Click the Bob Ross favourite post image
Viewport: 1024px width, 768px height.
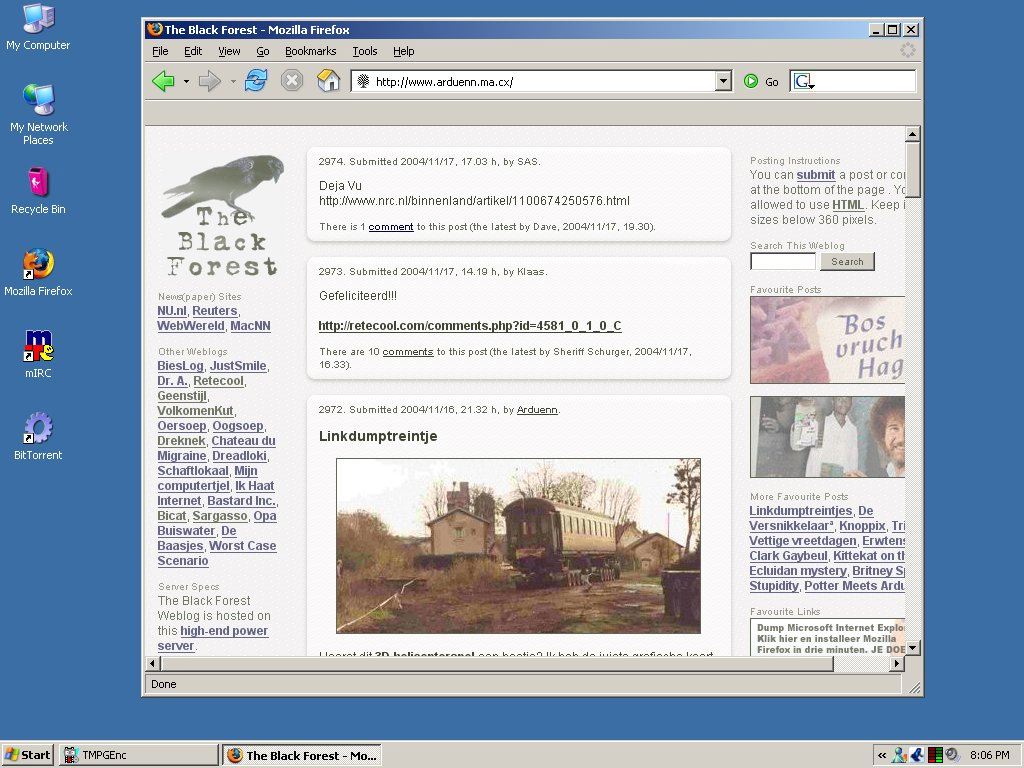pyautogui.click(x=827, y=437)
